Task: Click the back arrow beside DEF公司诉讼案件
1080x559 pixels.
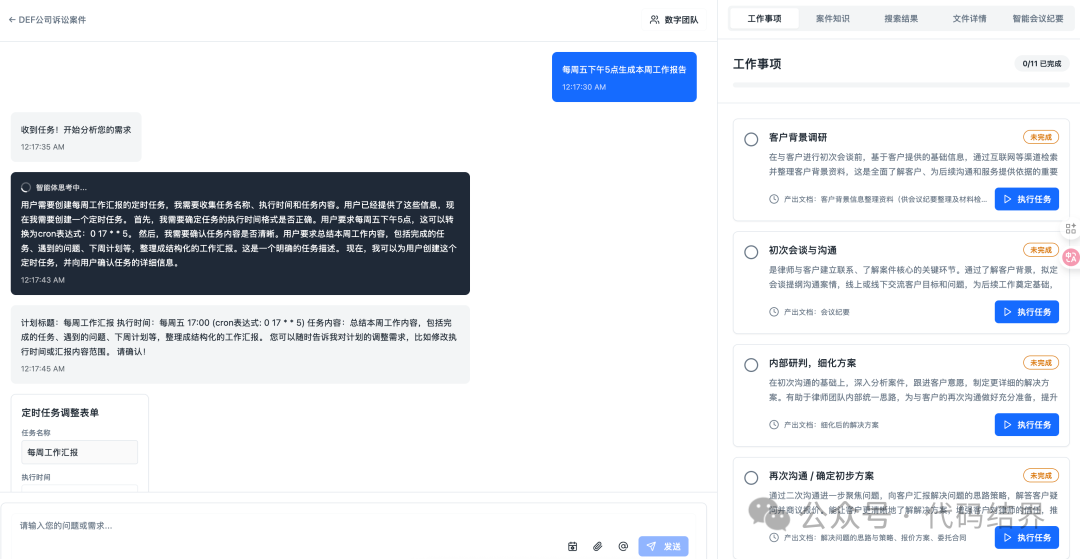Action: click(12, 19)
